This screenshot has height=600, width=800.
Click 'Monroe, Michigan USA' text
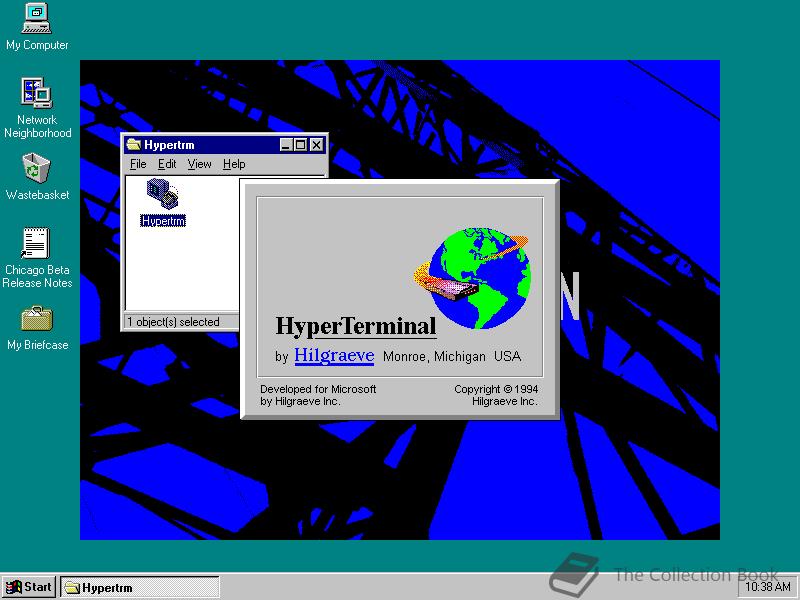pyautogui.click(x=452, y=356)
